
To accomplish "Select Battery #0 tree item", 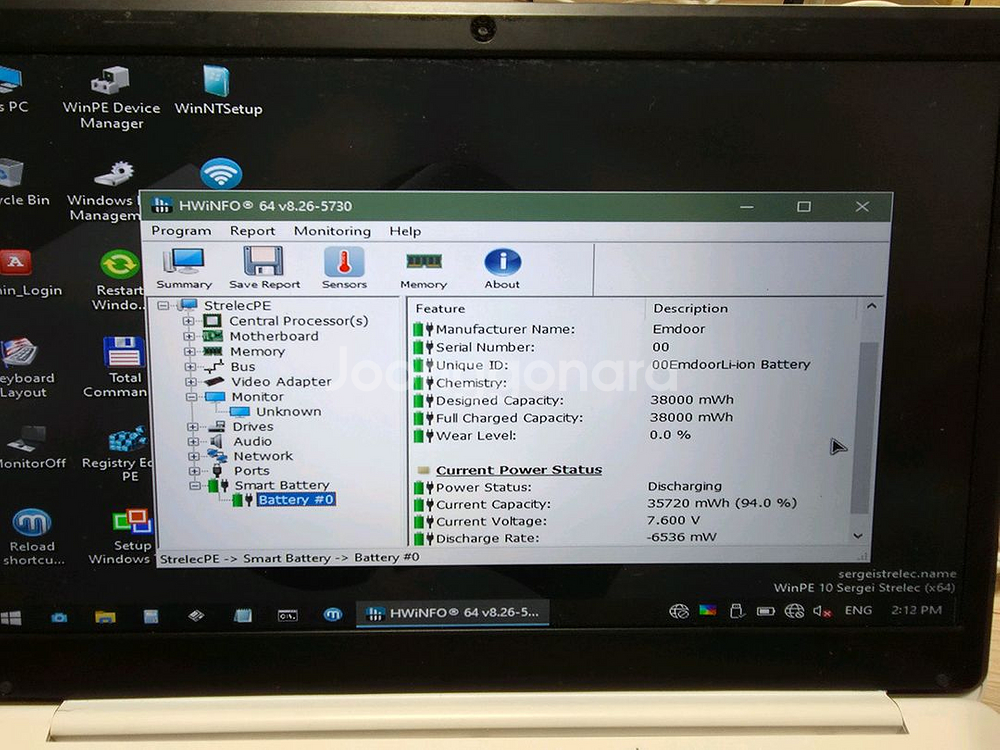I will (295, 499).
